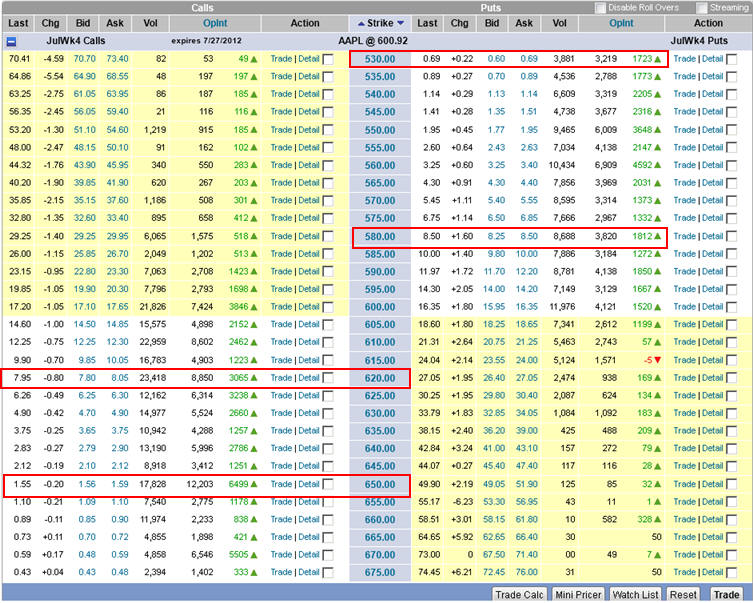Click the descending sort arrow beside Strike

pyautogui.click(x=401, y=23)
